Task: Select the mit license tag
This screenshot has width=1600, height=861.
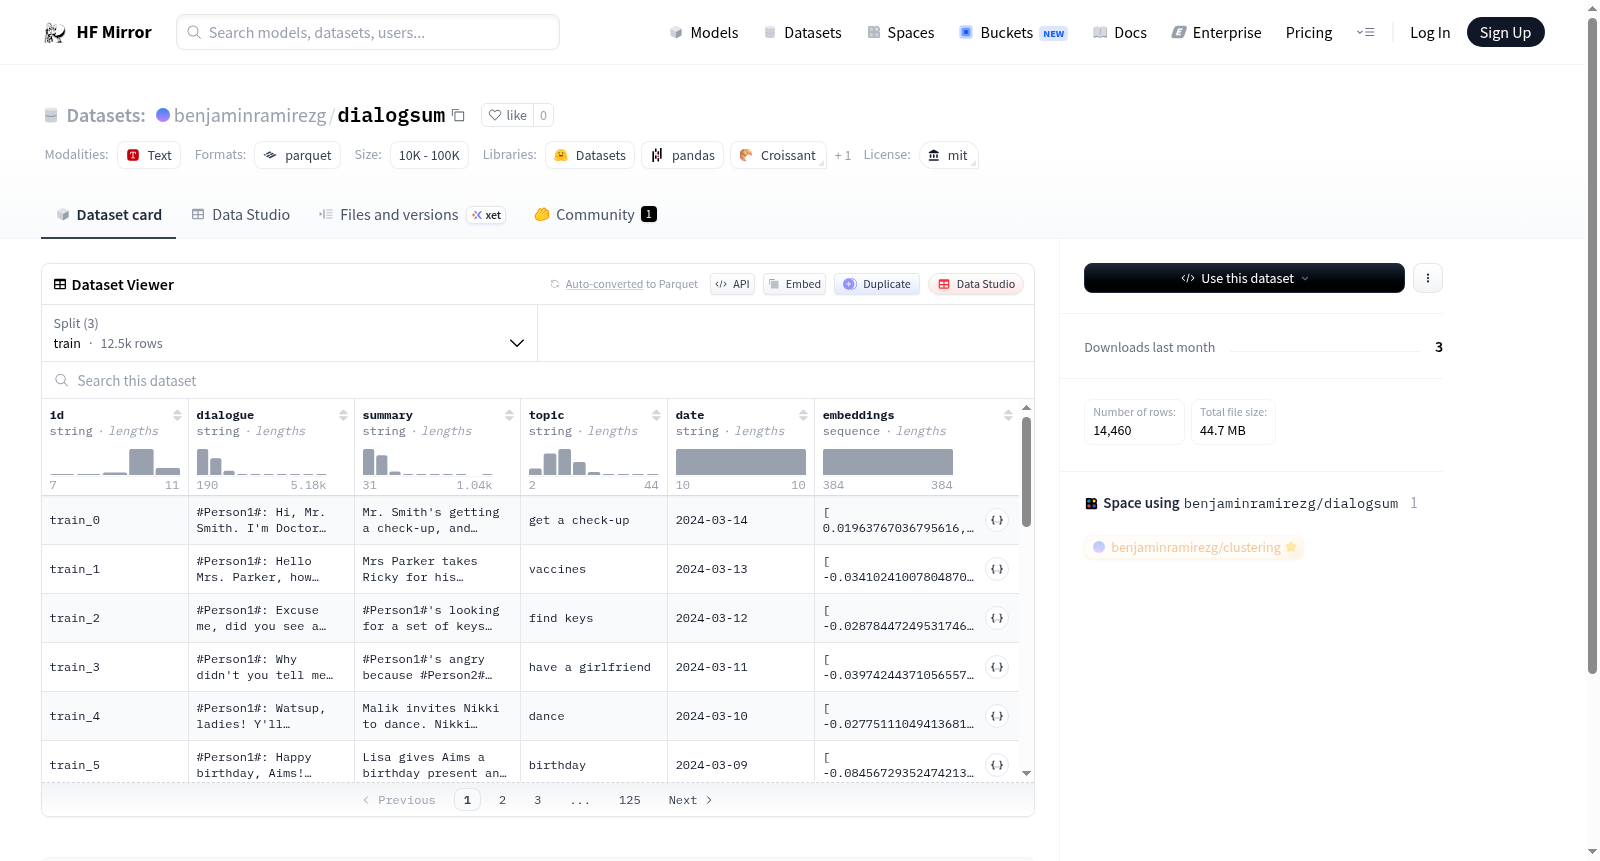Action: click(948, 155)
